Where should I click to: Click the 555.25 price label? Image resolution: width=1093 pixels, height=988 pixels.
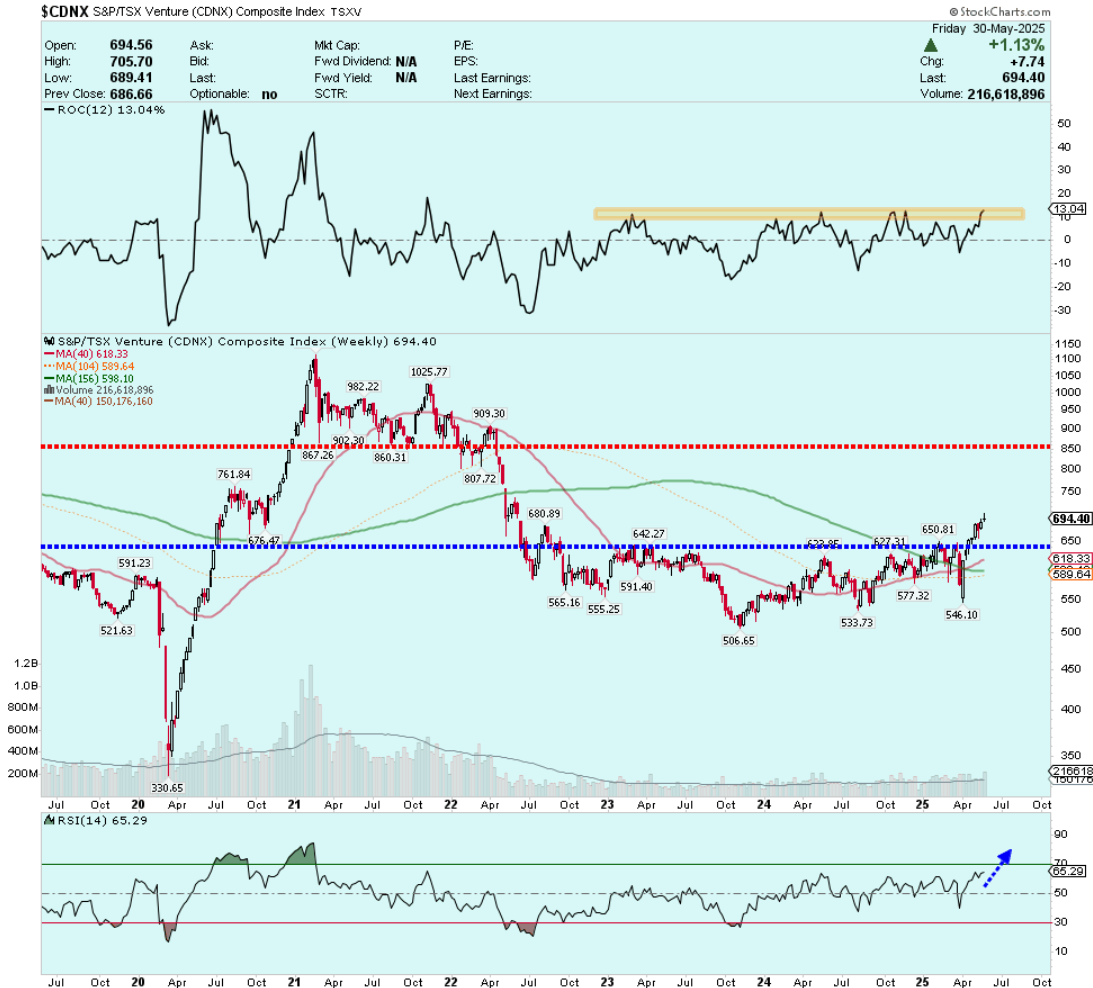(603, 609)
